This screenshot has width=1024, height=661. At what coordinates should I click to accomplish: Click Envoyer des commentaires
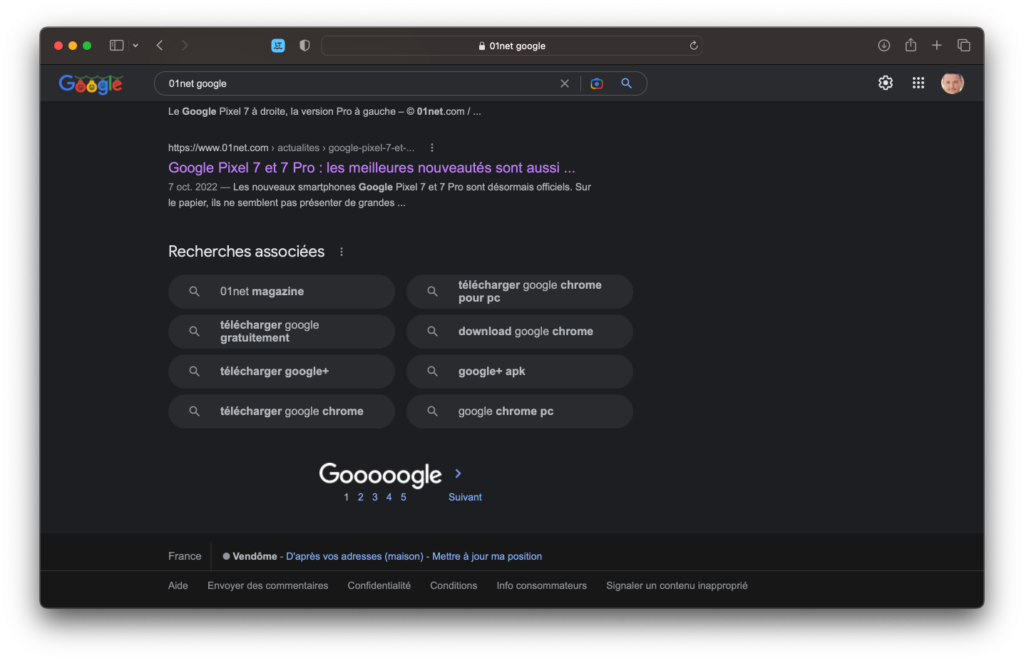point(268,585)
